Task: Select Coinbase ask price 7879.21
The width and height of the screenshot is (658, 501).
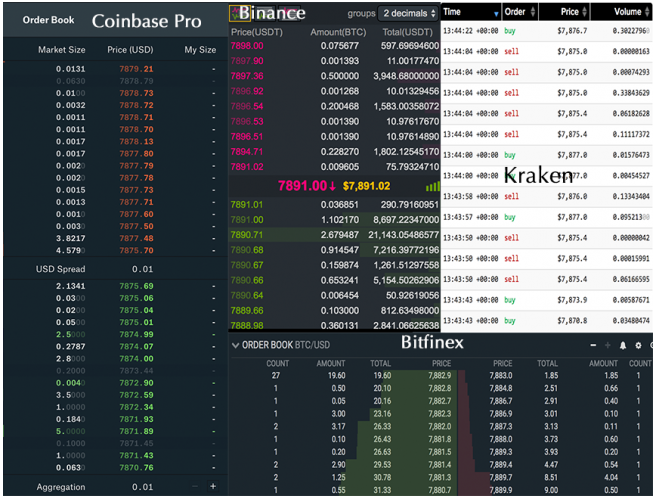Action: (x=136, y=69)
